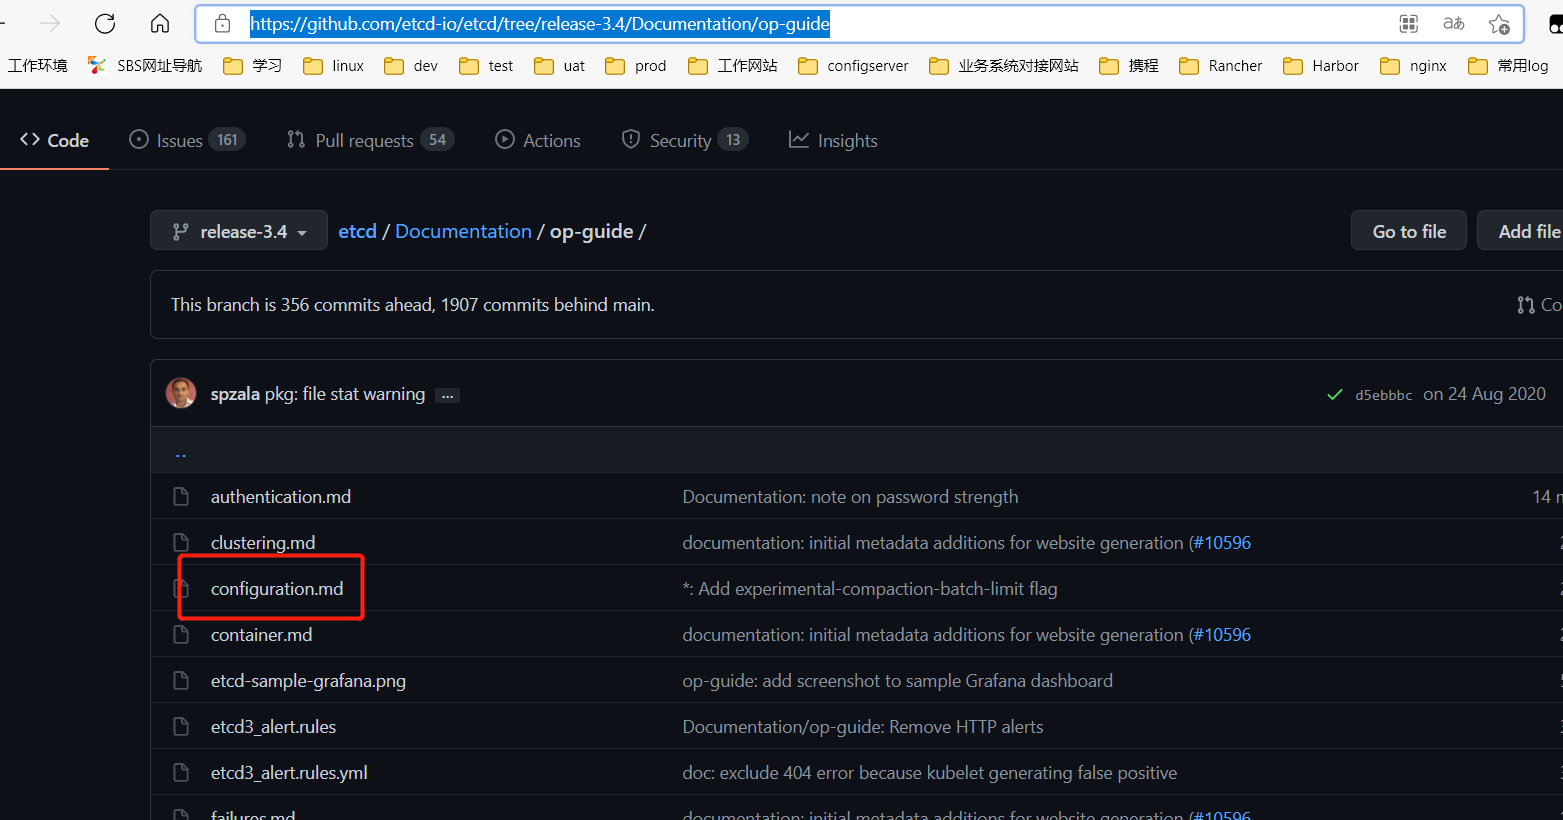This screenshot has height=820, width=1563.
Task: Click the green check status icon
Action: pyautogui.click(x=1334, y=395)
